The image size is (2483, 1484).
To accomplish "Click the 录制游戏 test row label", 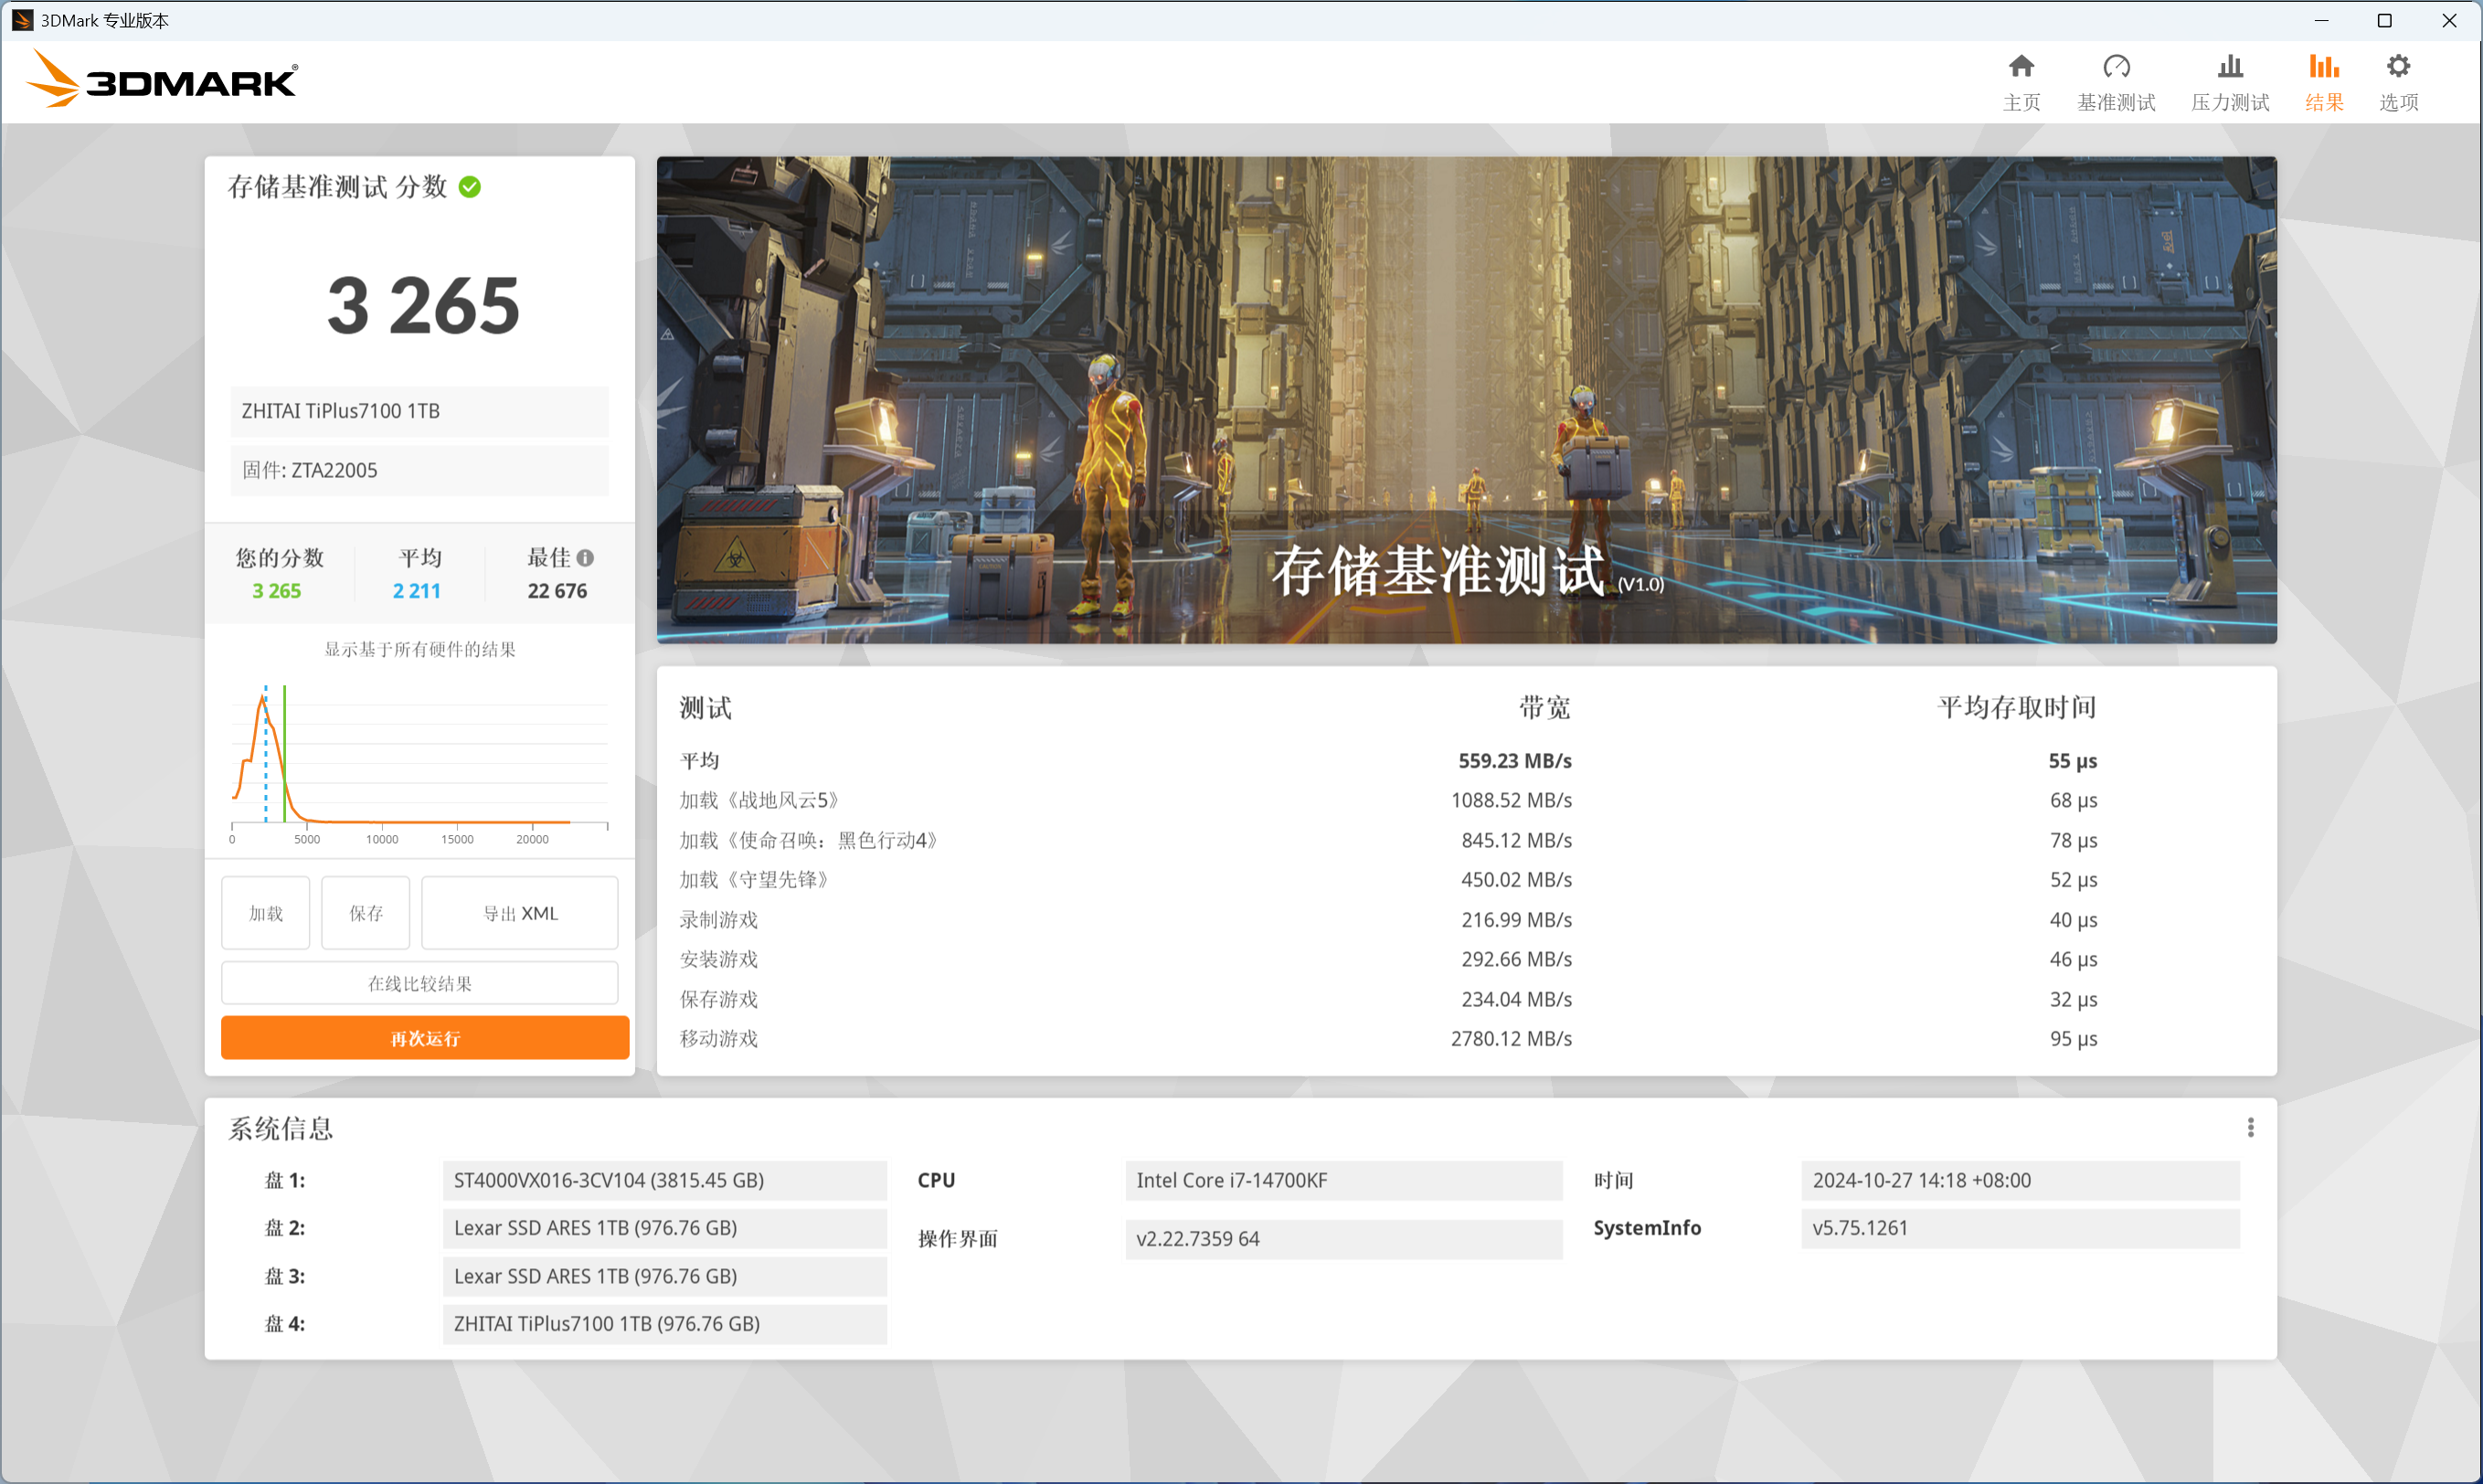I will 718,920.
